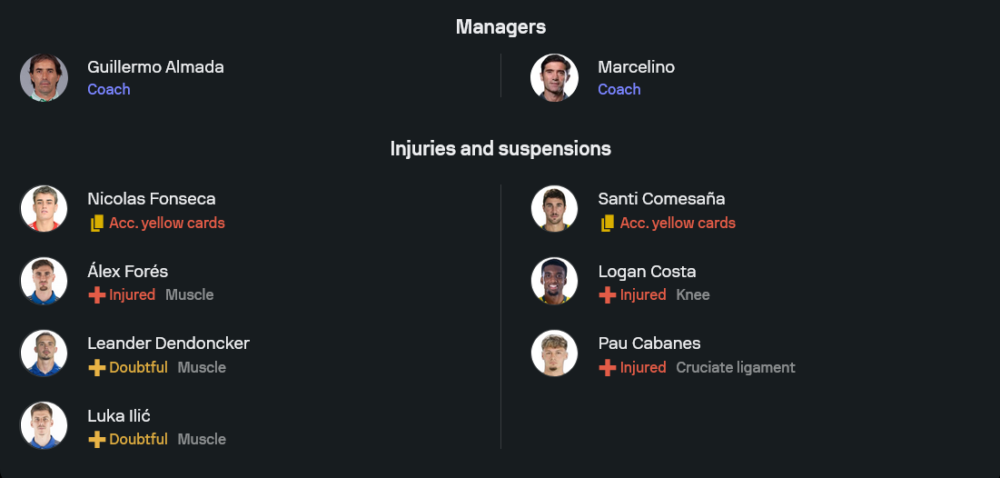Click the yellow cards icon under Nicolas Fonseca
Viewport: 1000px width, 478px height.
(96, 223)
